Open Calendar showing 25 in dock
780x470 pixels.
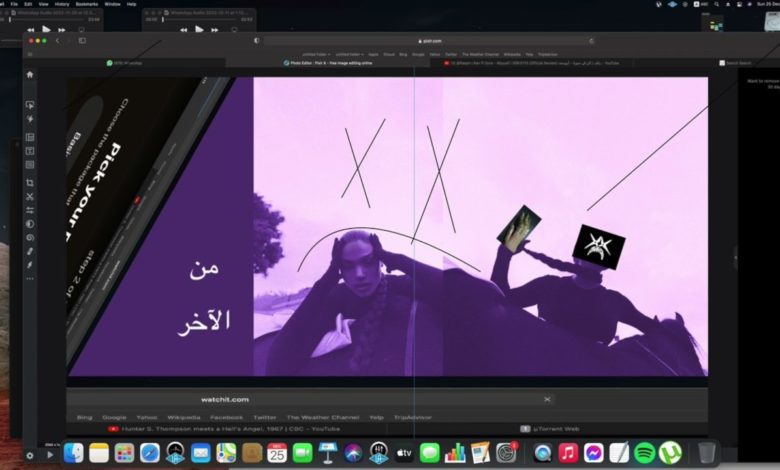pos(277,453)
